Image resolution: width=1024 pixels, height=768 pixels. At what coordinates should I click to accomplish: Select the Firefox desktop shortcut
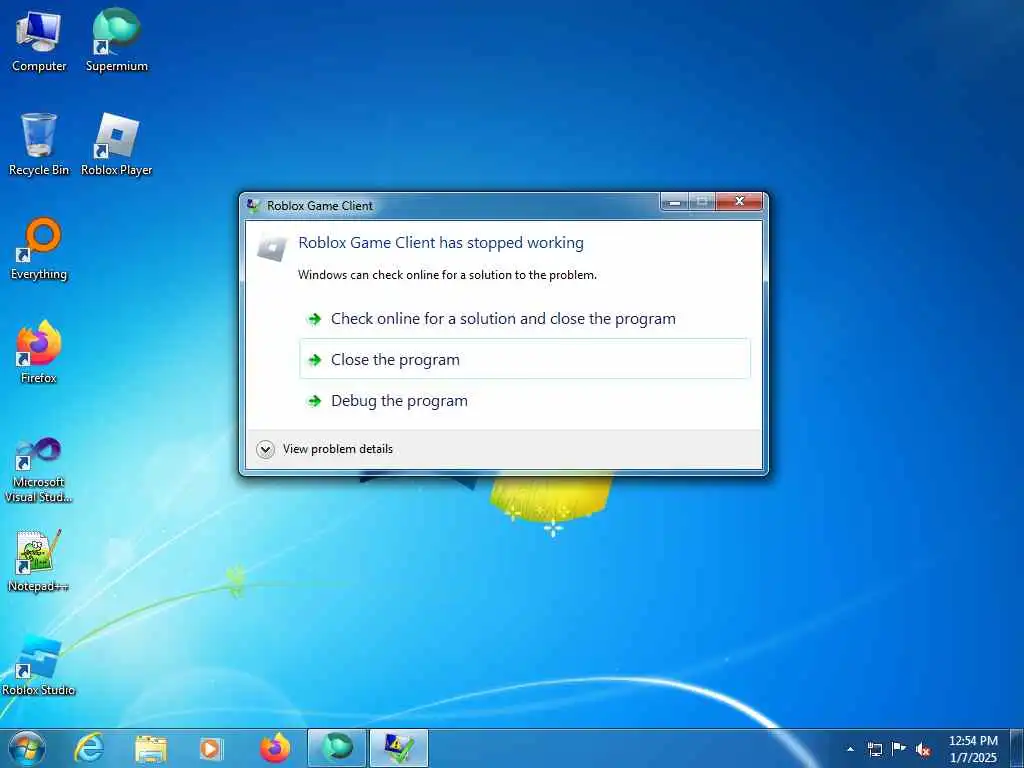tap(39, 352)
